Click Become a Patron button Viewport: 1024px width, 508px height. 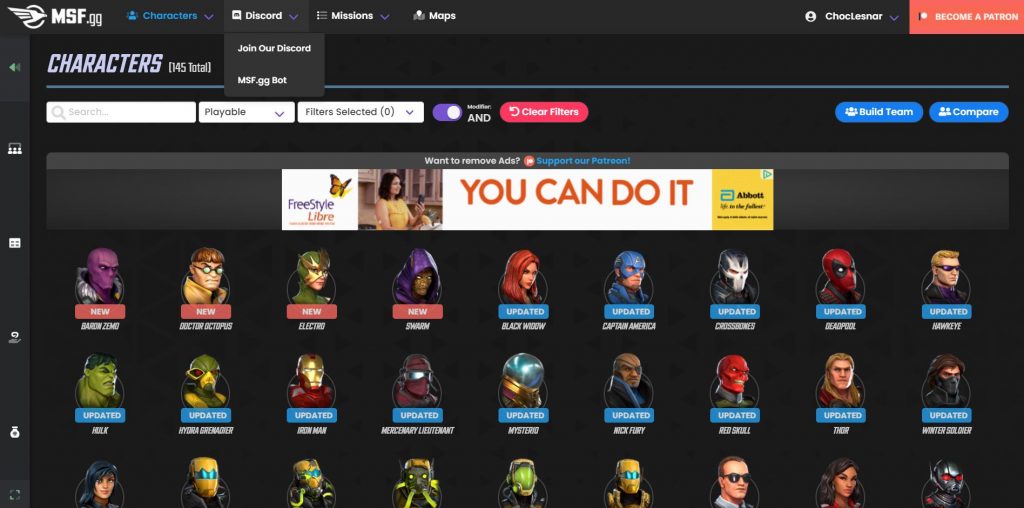coord(967,17)
